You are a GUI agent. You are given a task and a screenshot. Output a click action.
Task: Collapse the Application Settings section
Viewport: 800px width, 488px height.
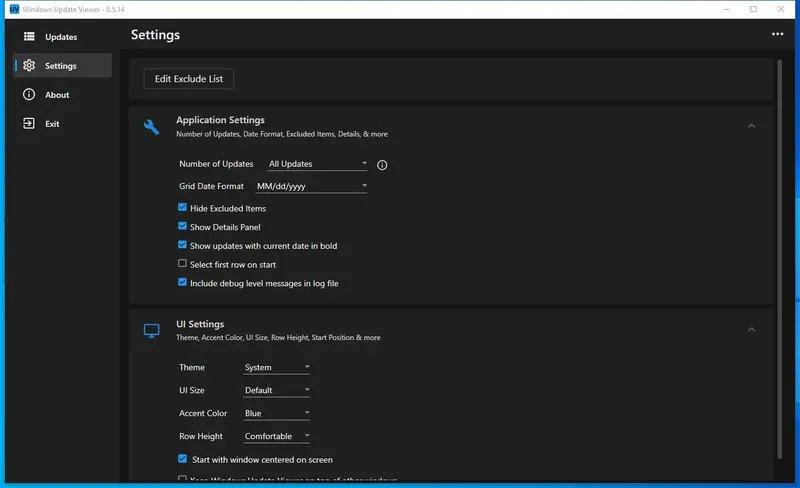point(751,126)
